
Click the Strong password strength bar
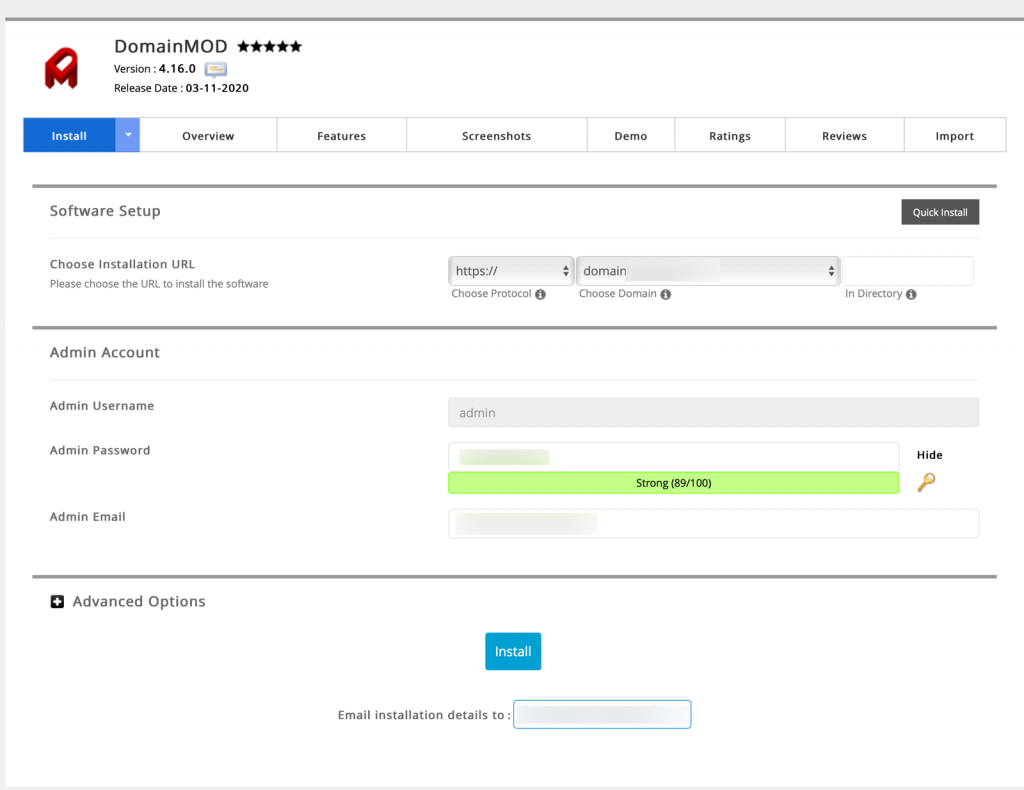point(673,483)
